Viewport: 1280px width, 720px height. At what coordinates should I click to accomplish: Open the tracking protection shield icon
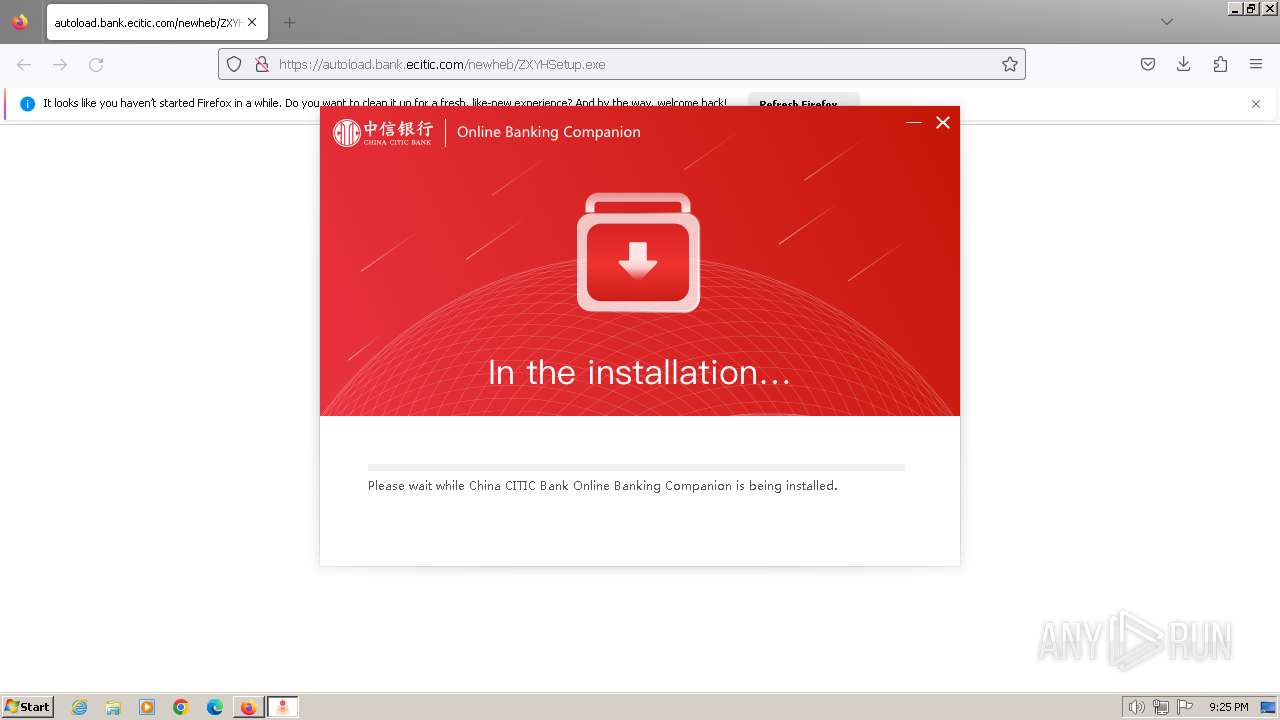pos(234,64)
